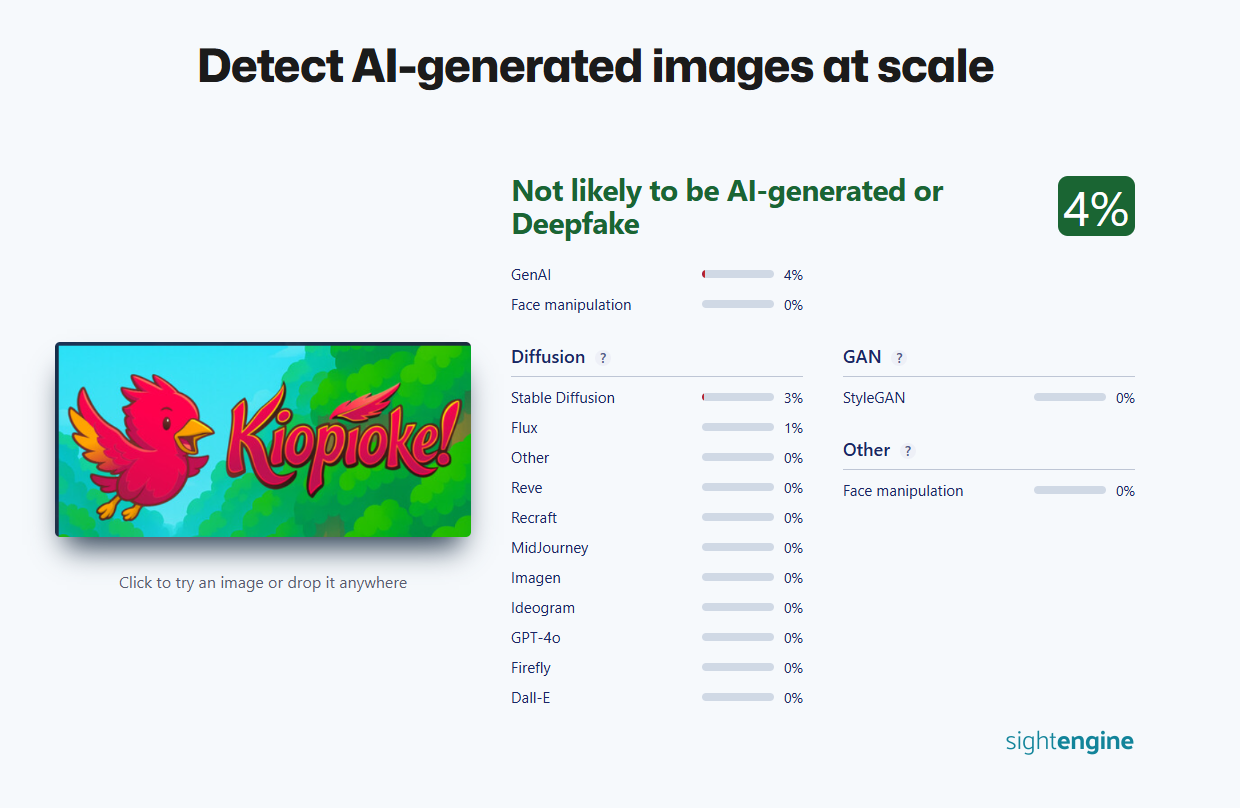
Task: Click the 'Other' section heading on the right
Action: point(866,450)
